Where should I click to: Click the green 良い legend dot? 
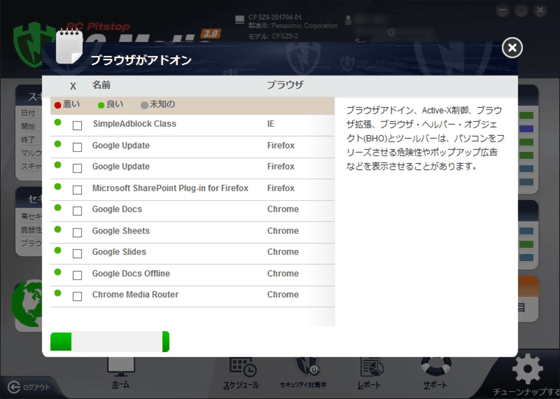101,105
